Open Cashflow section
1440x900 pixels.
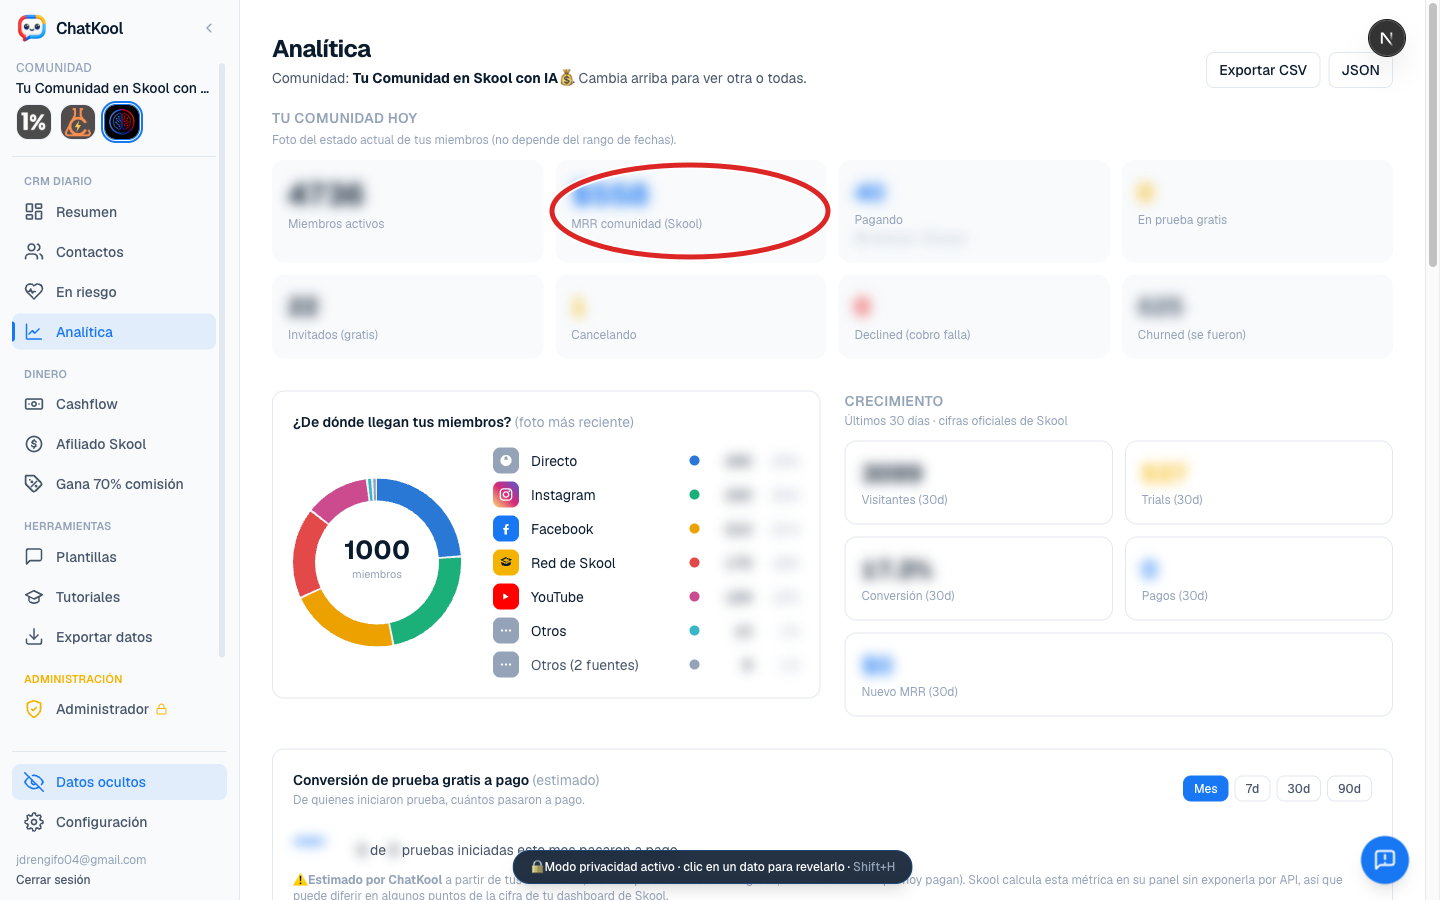click(114, 404)
